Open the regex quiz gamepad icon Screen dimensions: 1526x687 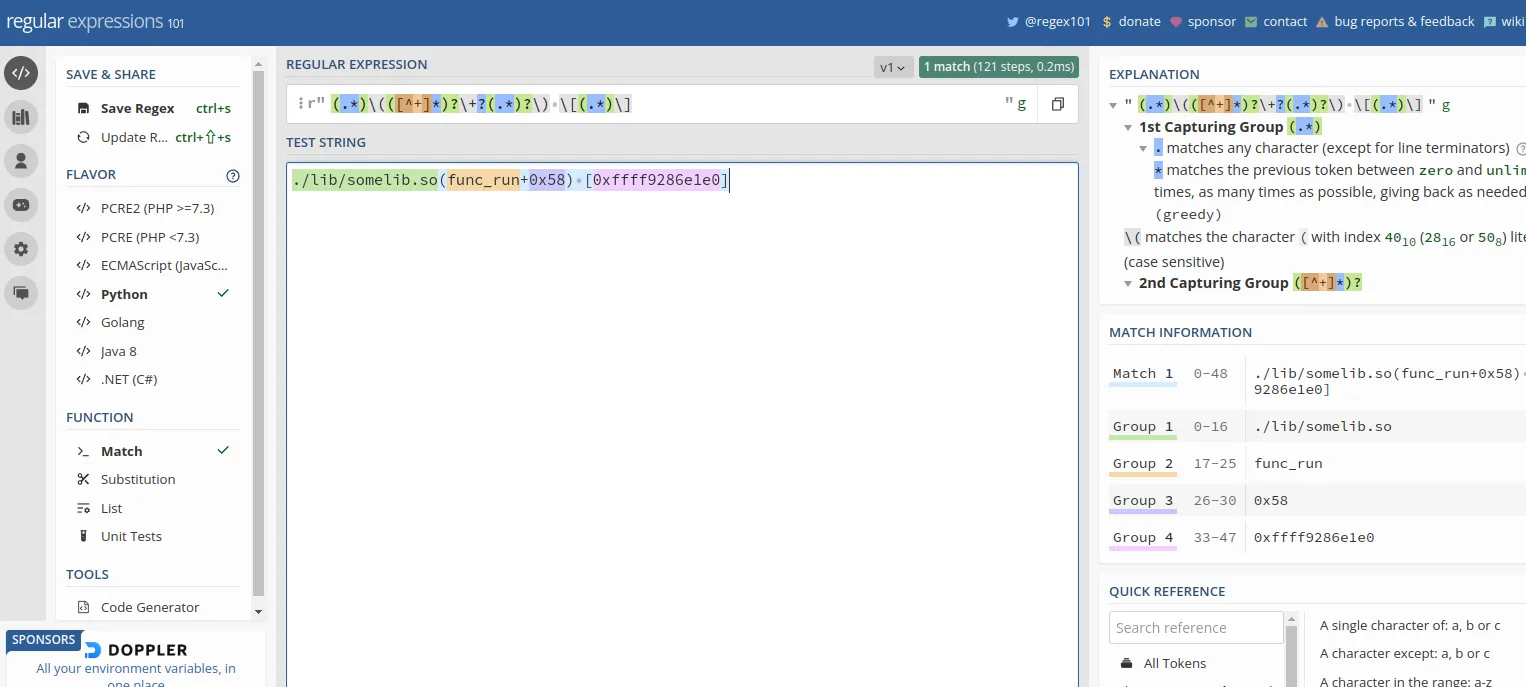pyautogui.click(x=21, y=205)
